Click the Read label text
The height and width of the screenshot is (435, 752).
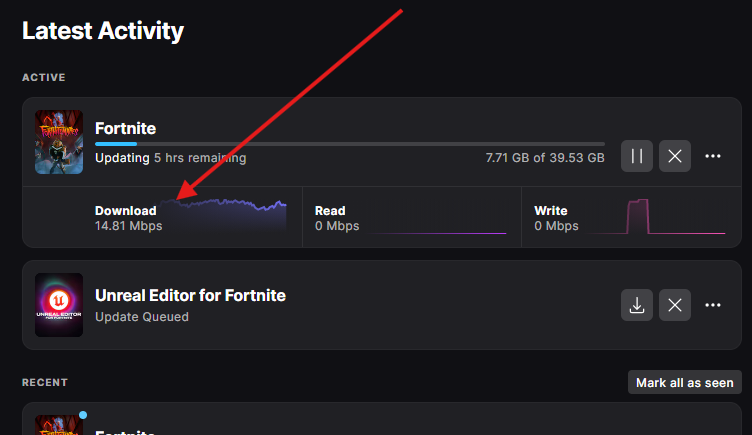[330, 211]
